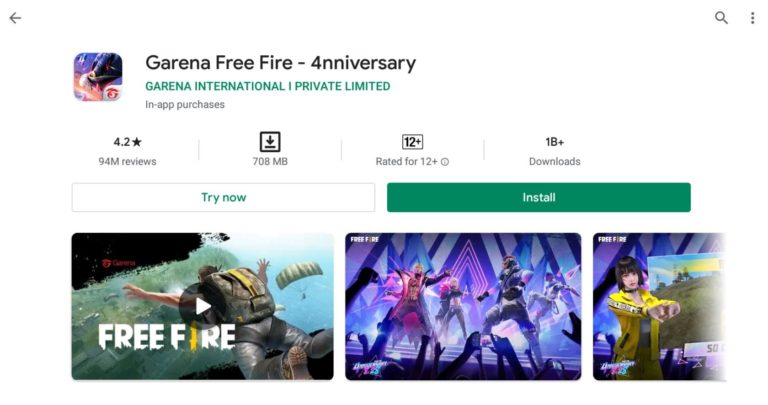Open the yellow jacket character screenshot

coord(659,307)
